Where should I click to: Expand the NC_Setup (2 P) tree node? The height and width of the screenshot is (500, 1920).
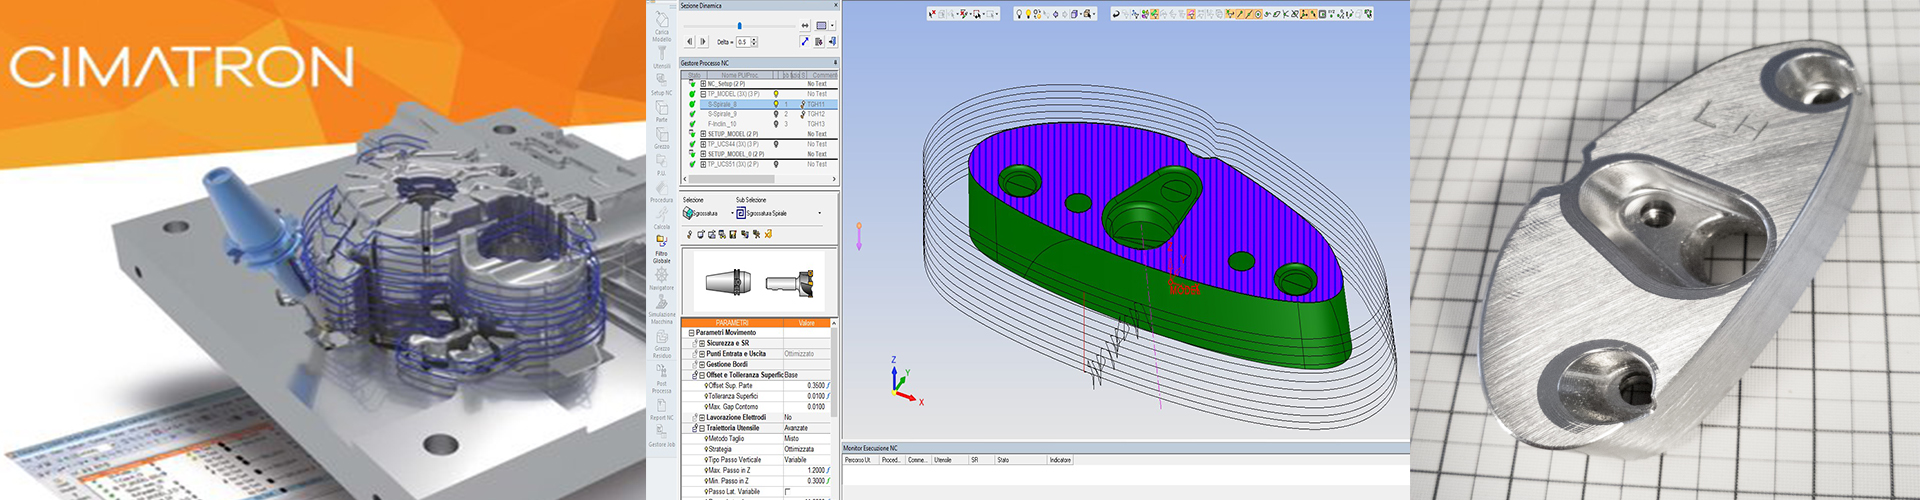[703, 84]
